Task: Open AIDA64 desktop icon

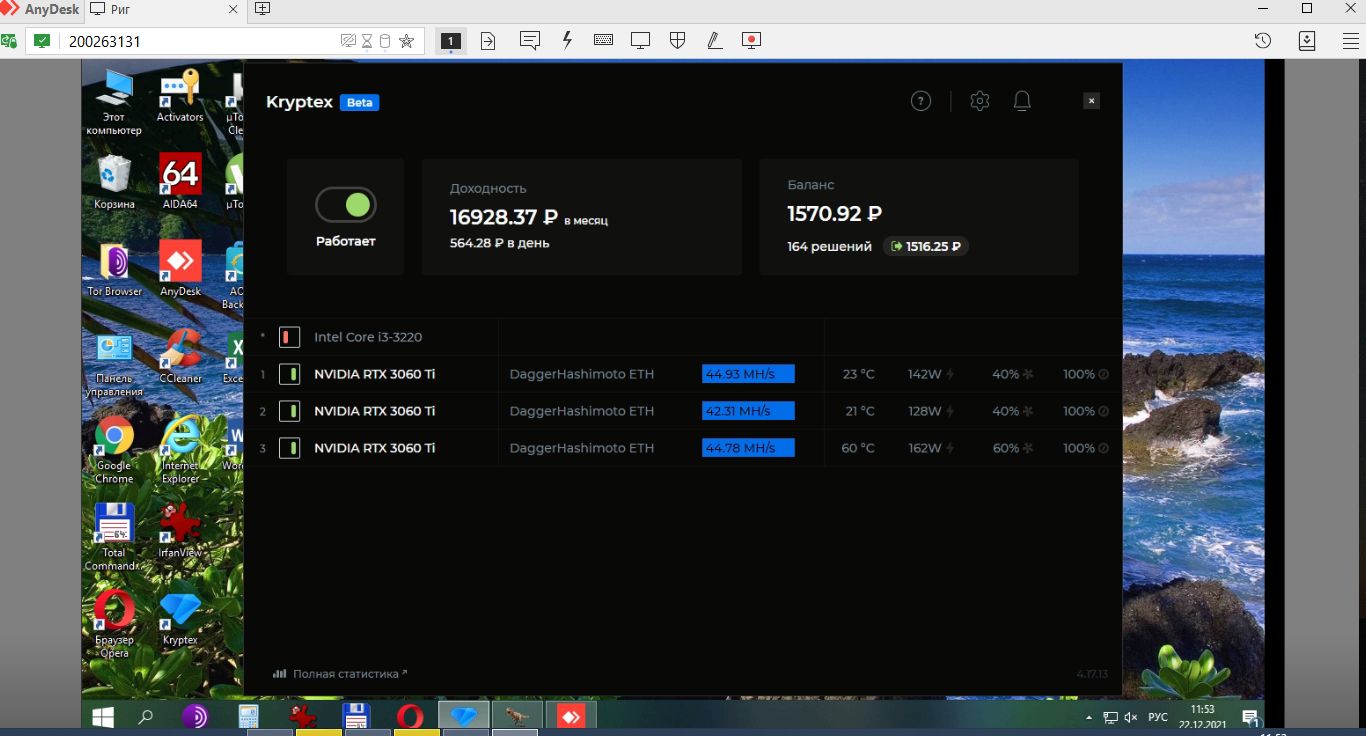Action: tap(180, 181)
